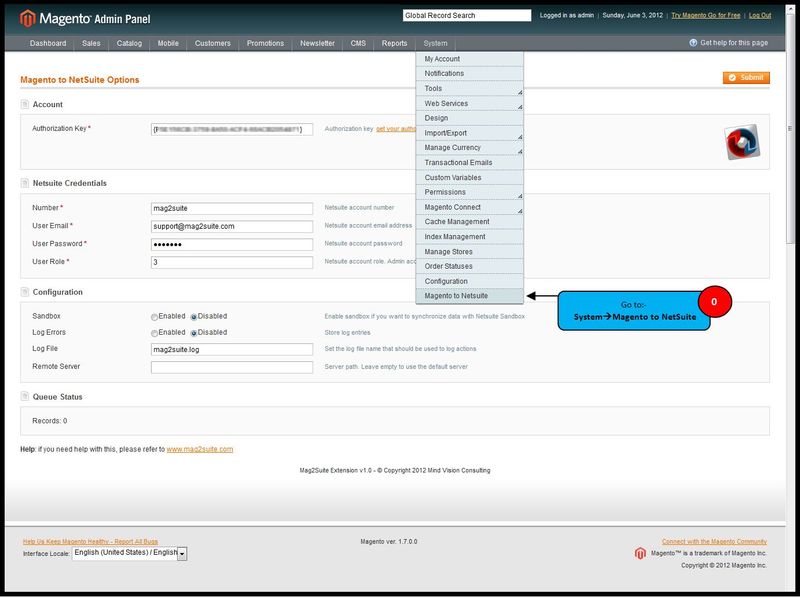Choose Design from System menu
This screenshot has width=800, height=597.
click(x=469, y=118)
